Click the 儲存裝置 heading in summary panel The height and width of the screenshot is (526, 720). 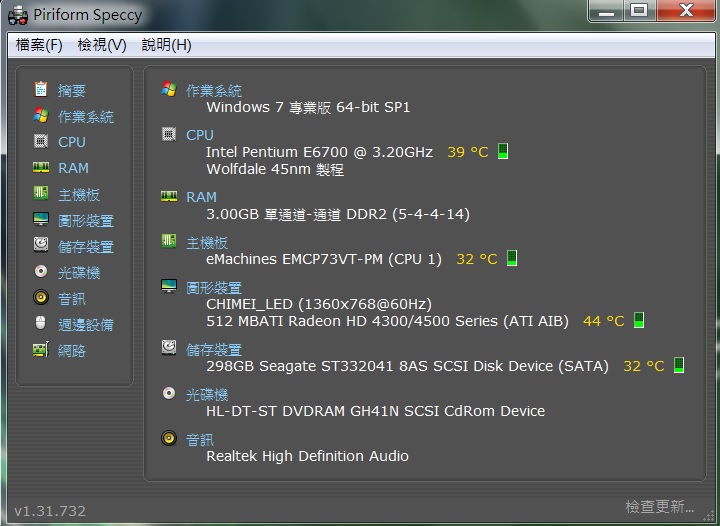tap(214, 350)
